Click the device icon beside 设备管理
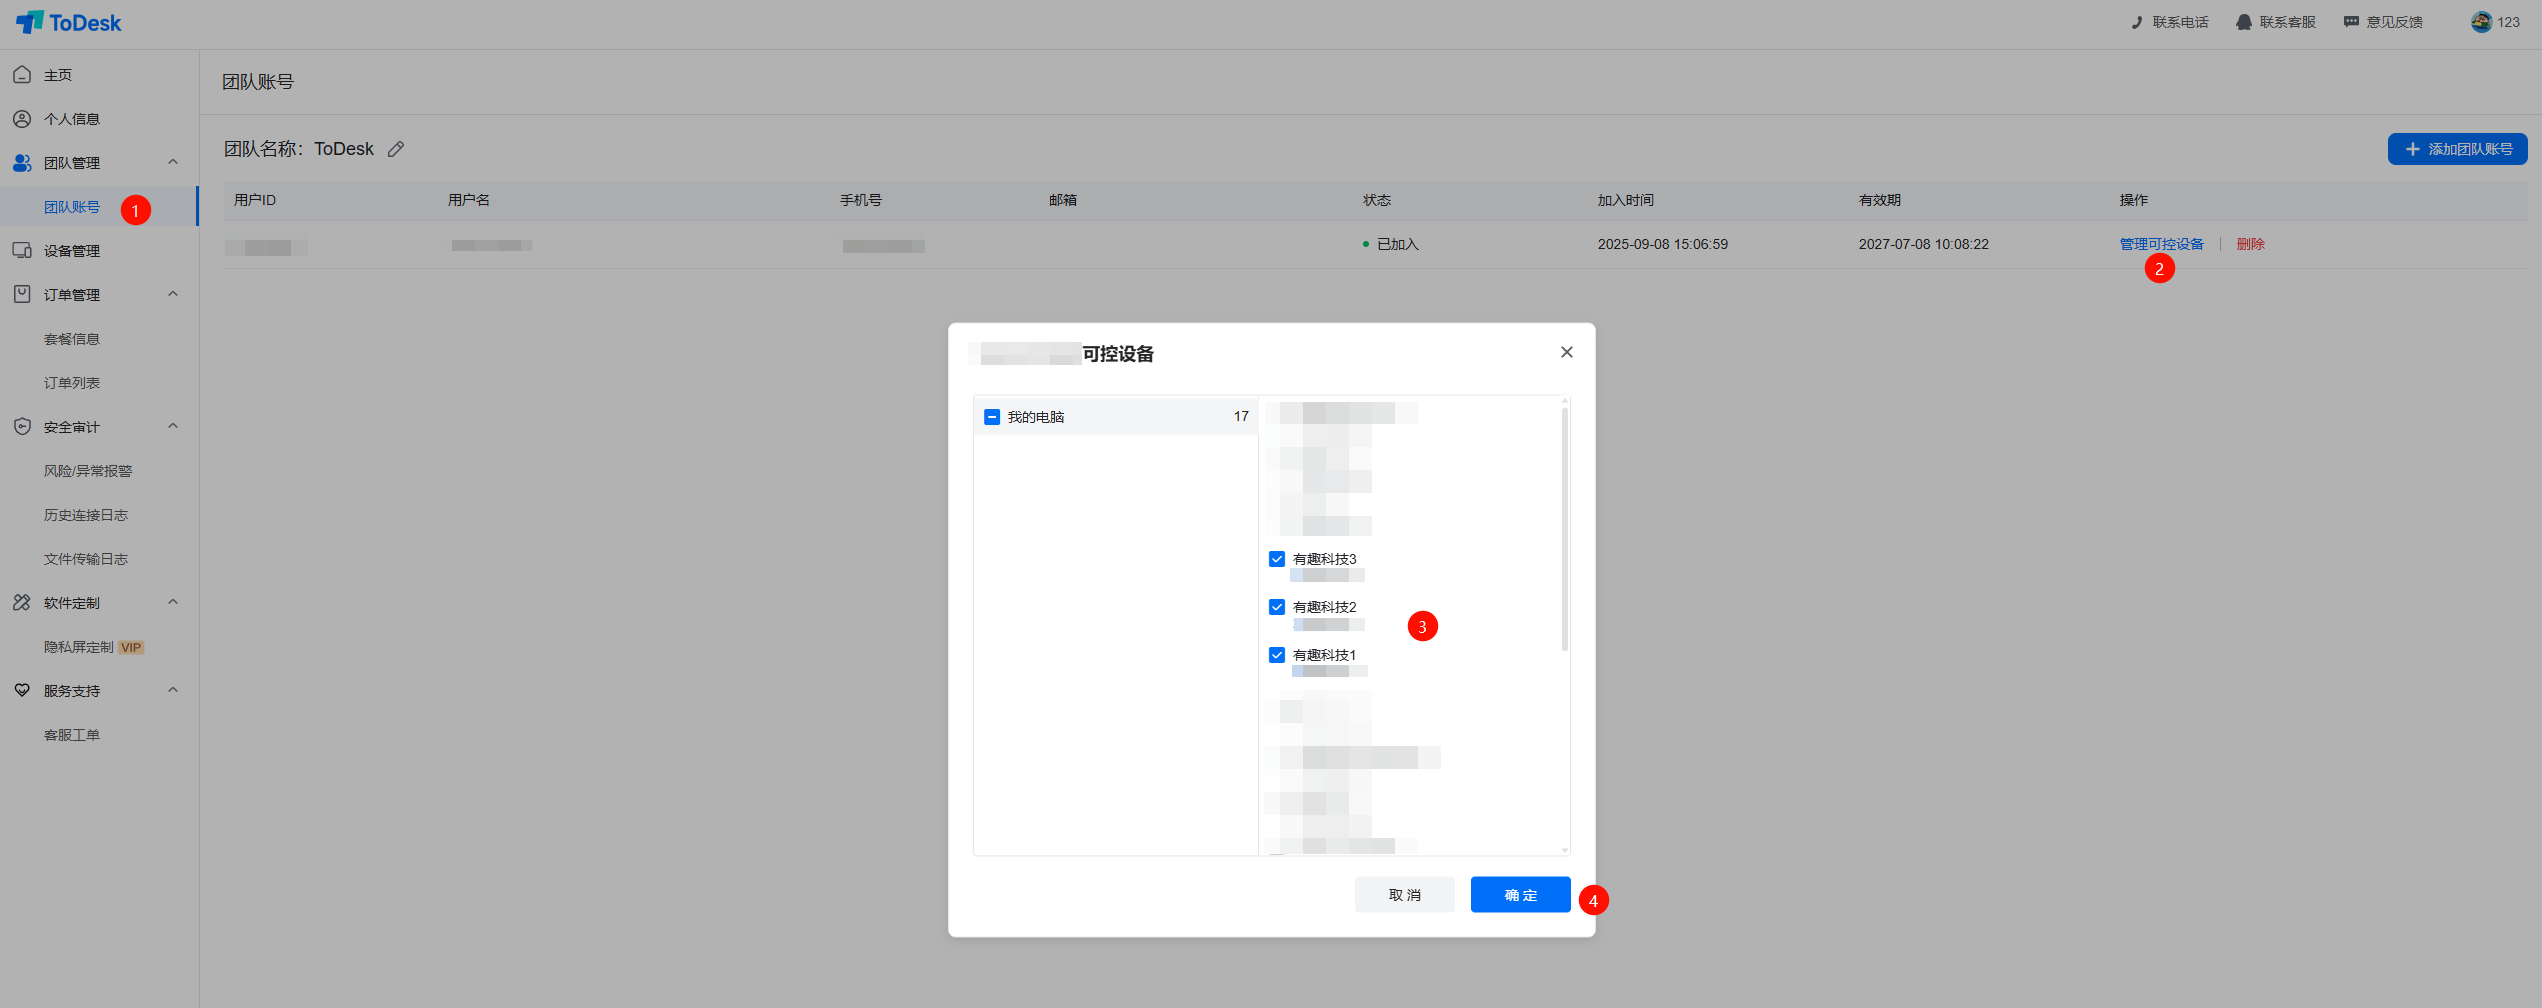This screenshot has height=1008, width=2542. tap(22, 250)
